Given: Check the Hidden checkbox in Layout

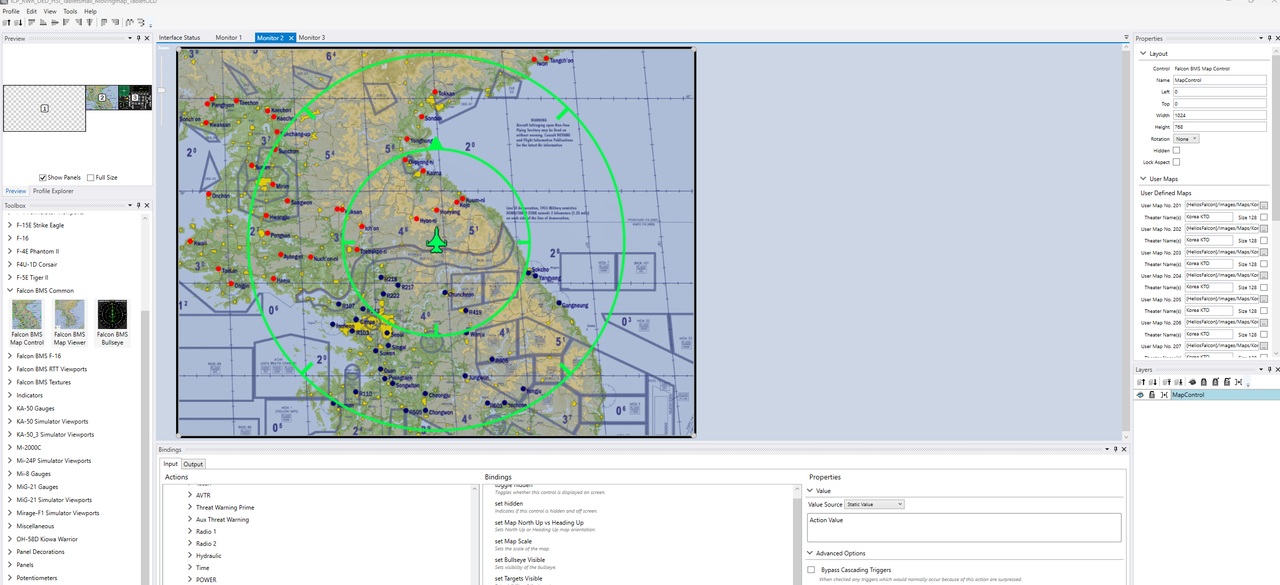Looking at the screenshot, I should click(x=1176, y=150).
